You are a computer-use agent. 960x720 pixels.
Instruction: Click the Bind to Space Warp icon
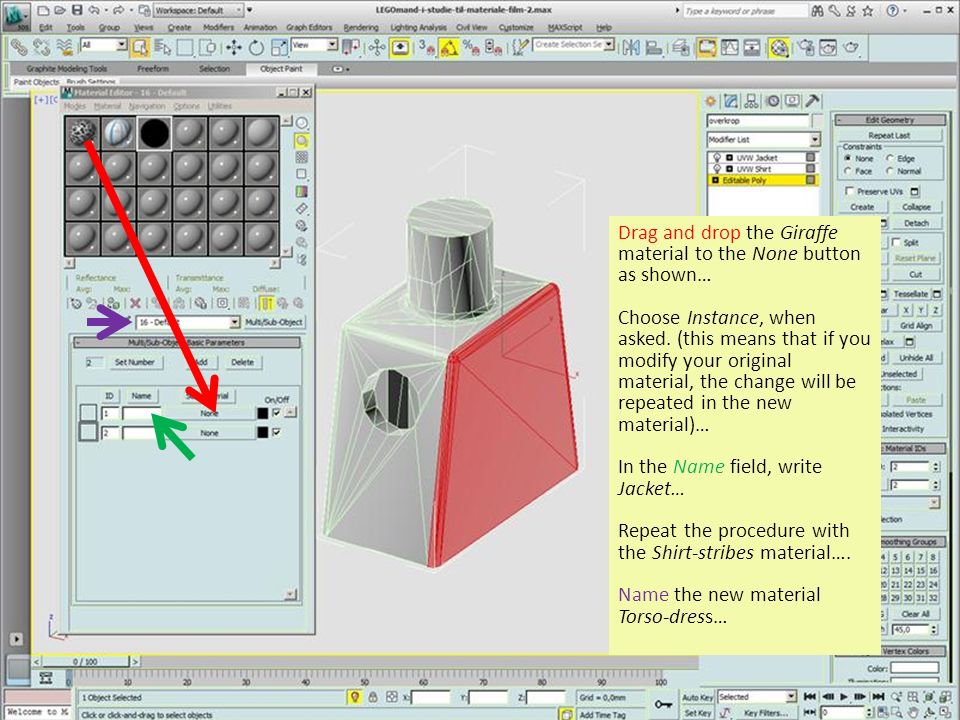tap(64, 47)
